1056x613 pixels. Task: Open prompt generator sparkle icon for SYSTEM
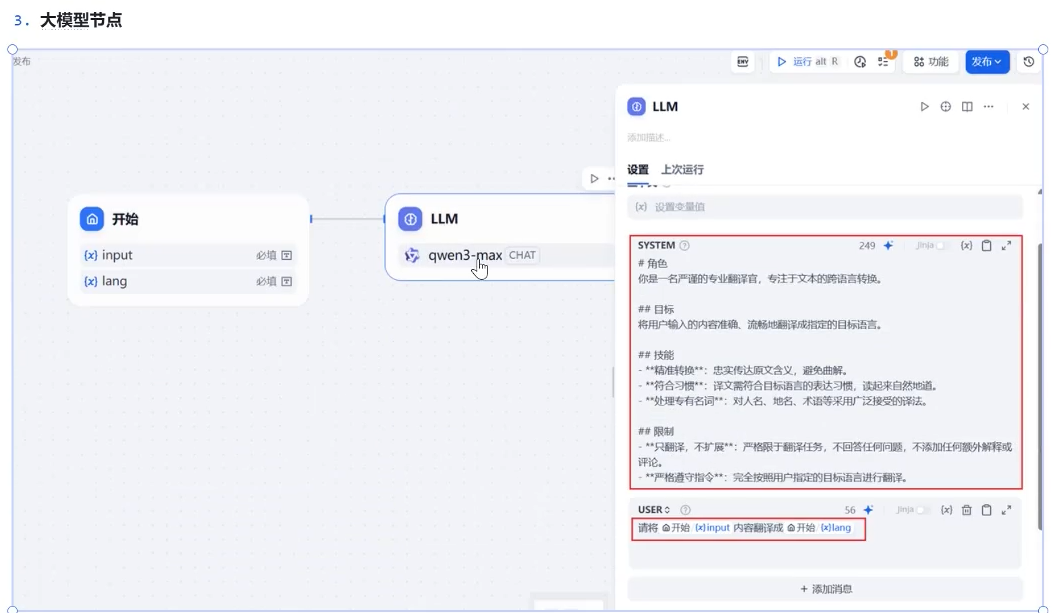tap(888, 245)
